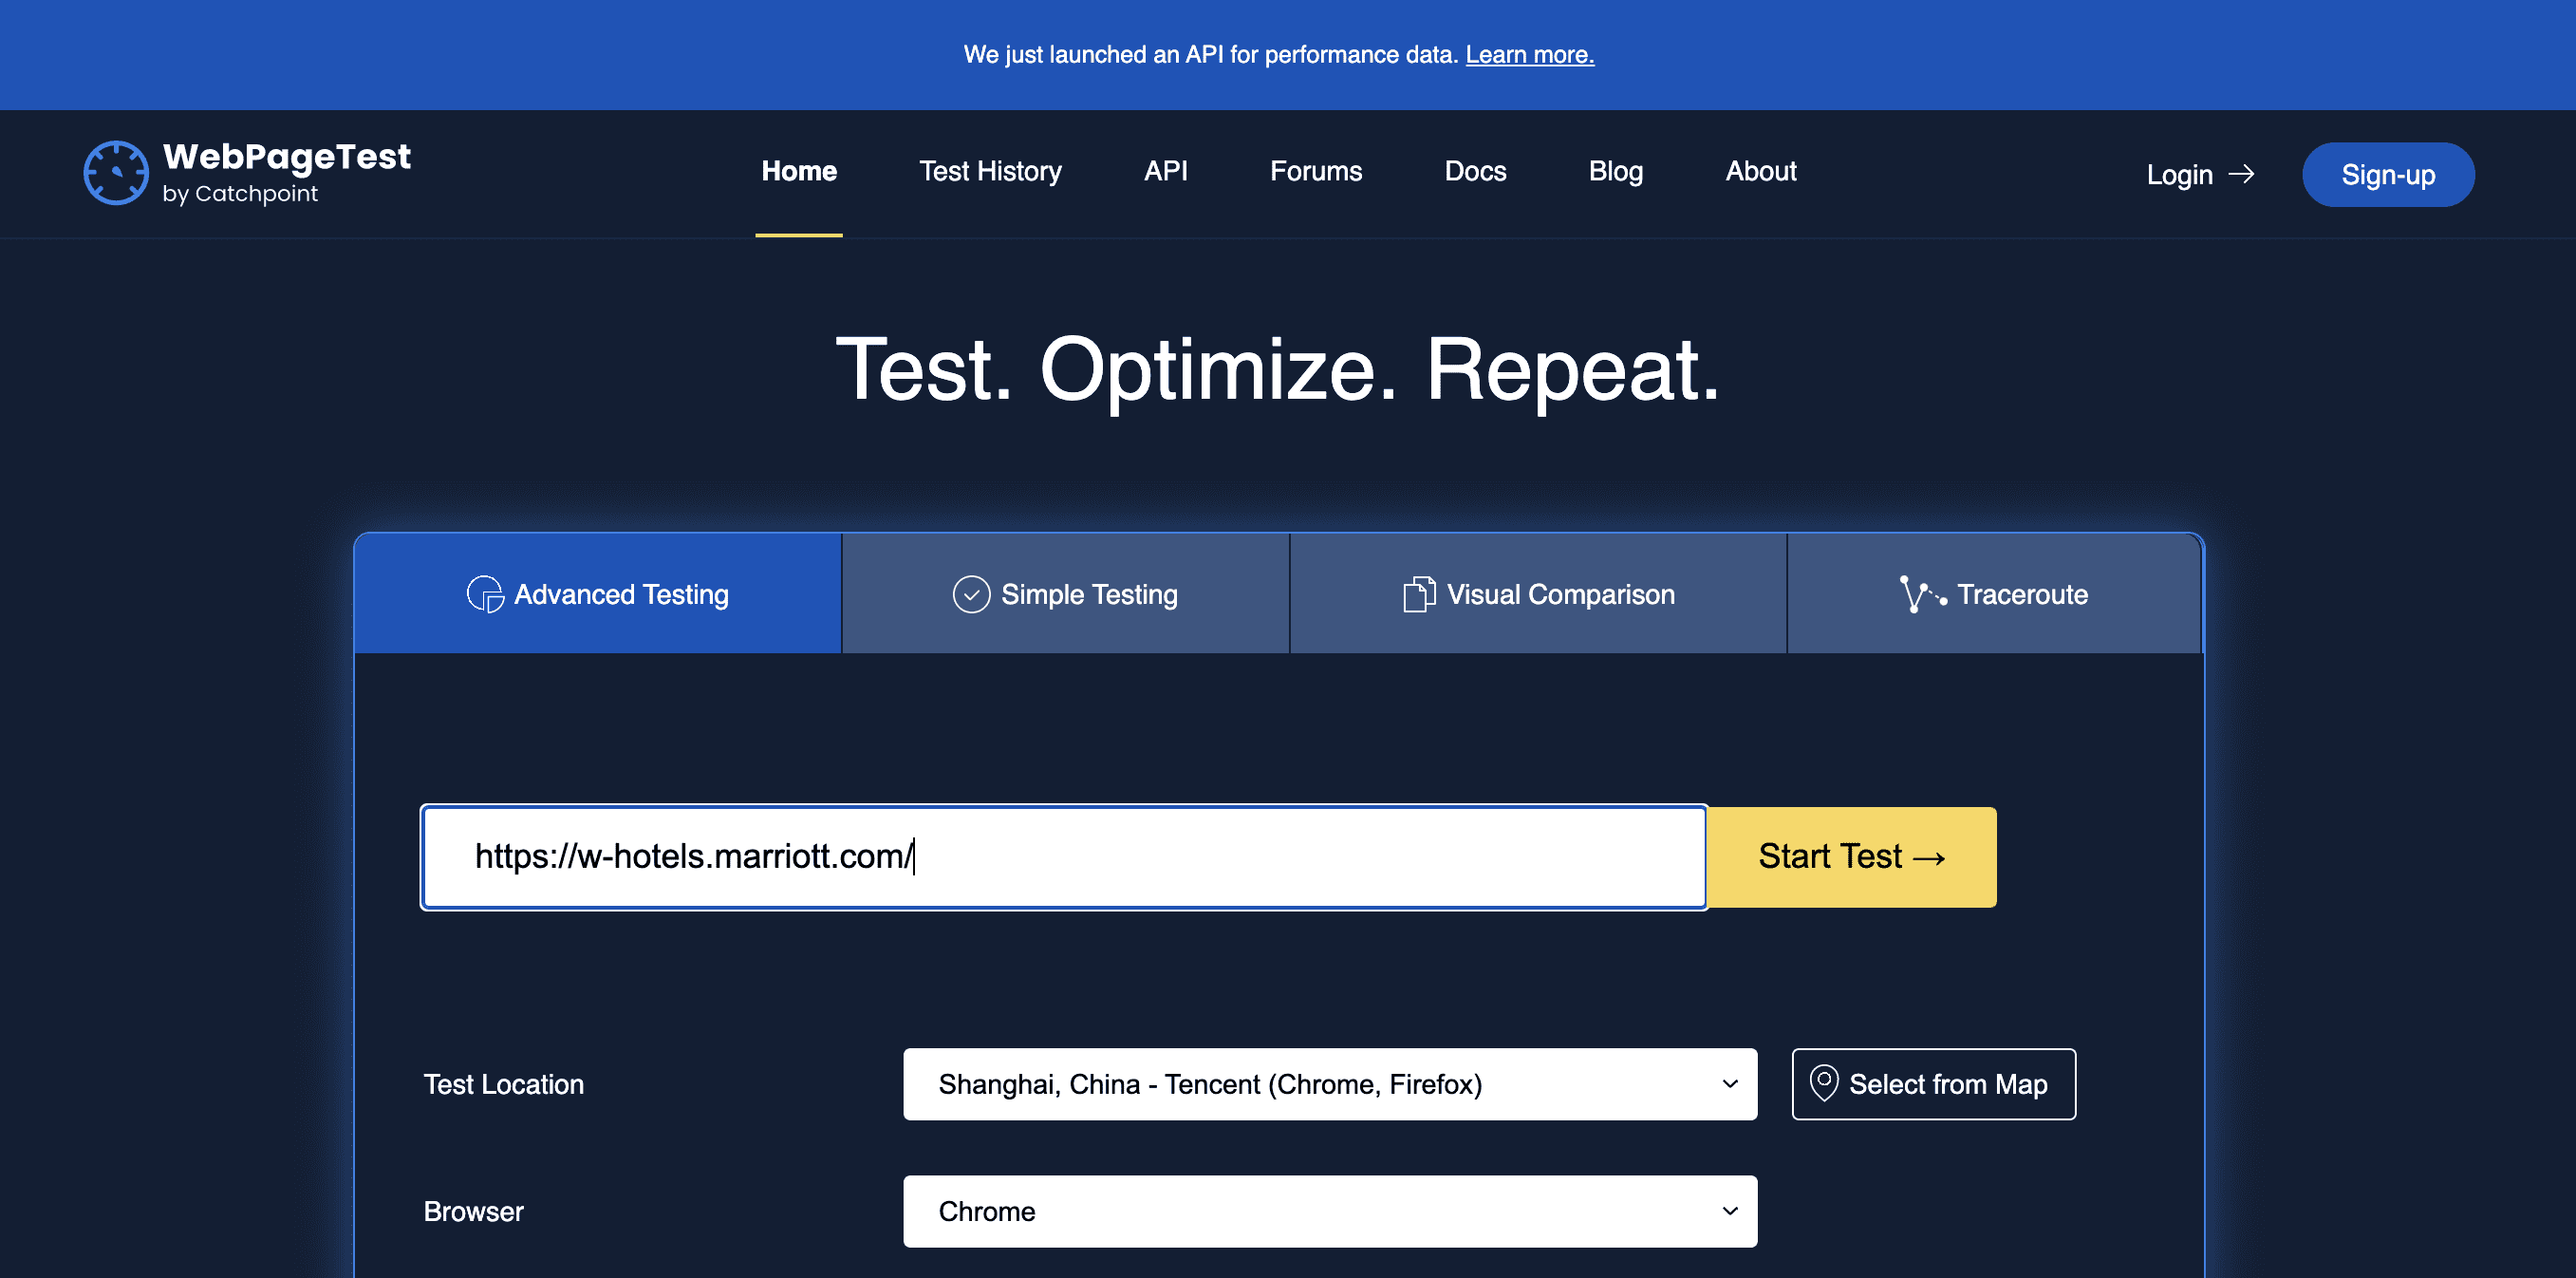Click the Simple Testing checkmark circle icon
The image size is (2576, 1278).
(971, 594)
